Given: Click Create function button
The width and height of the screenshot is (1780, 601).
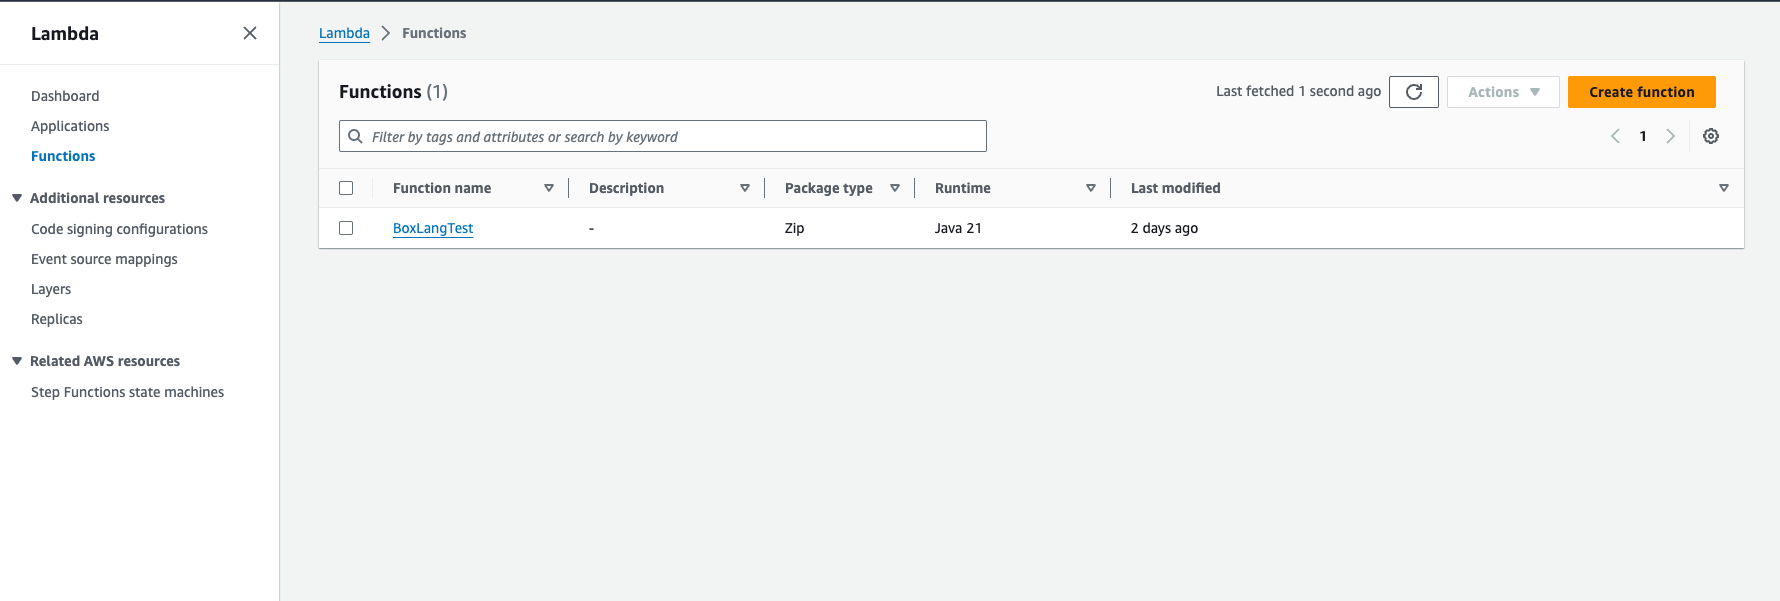Looking at the screenshot, I should pos(1641,92).
